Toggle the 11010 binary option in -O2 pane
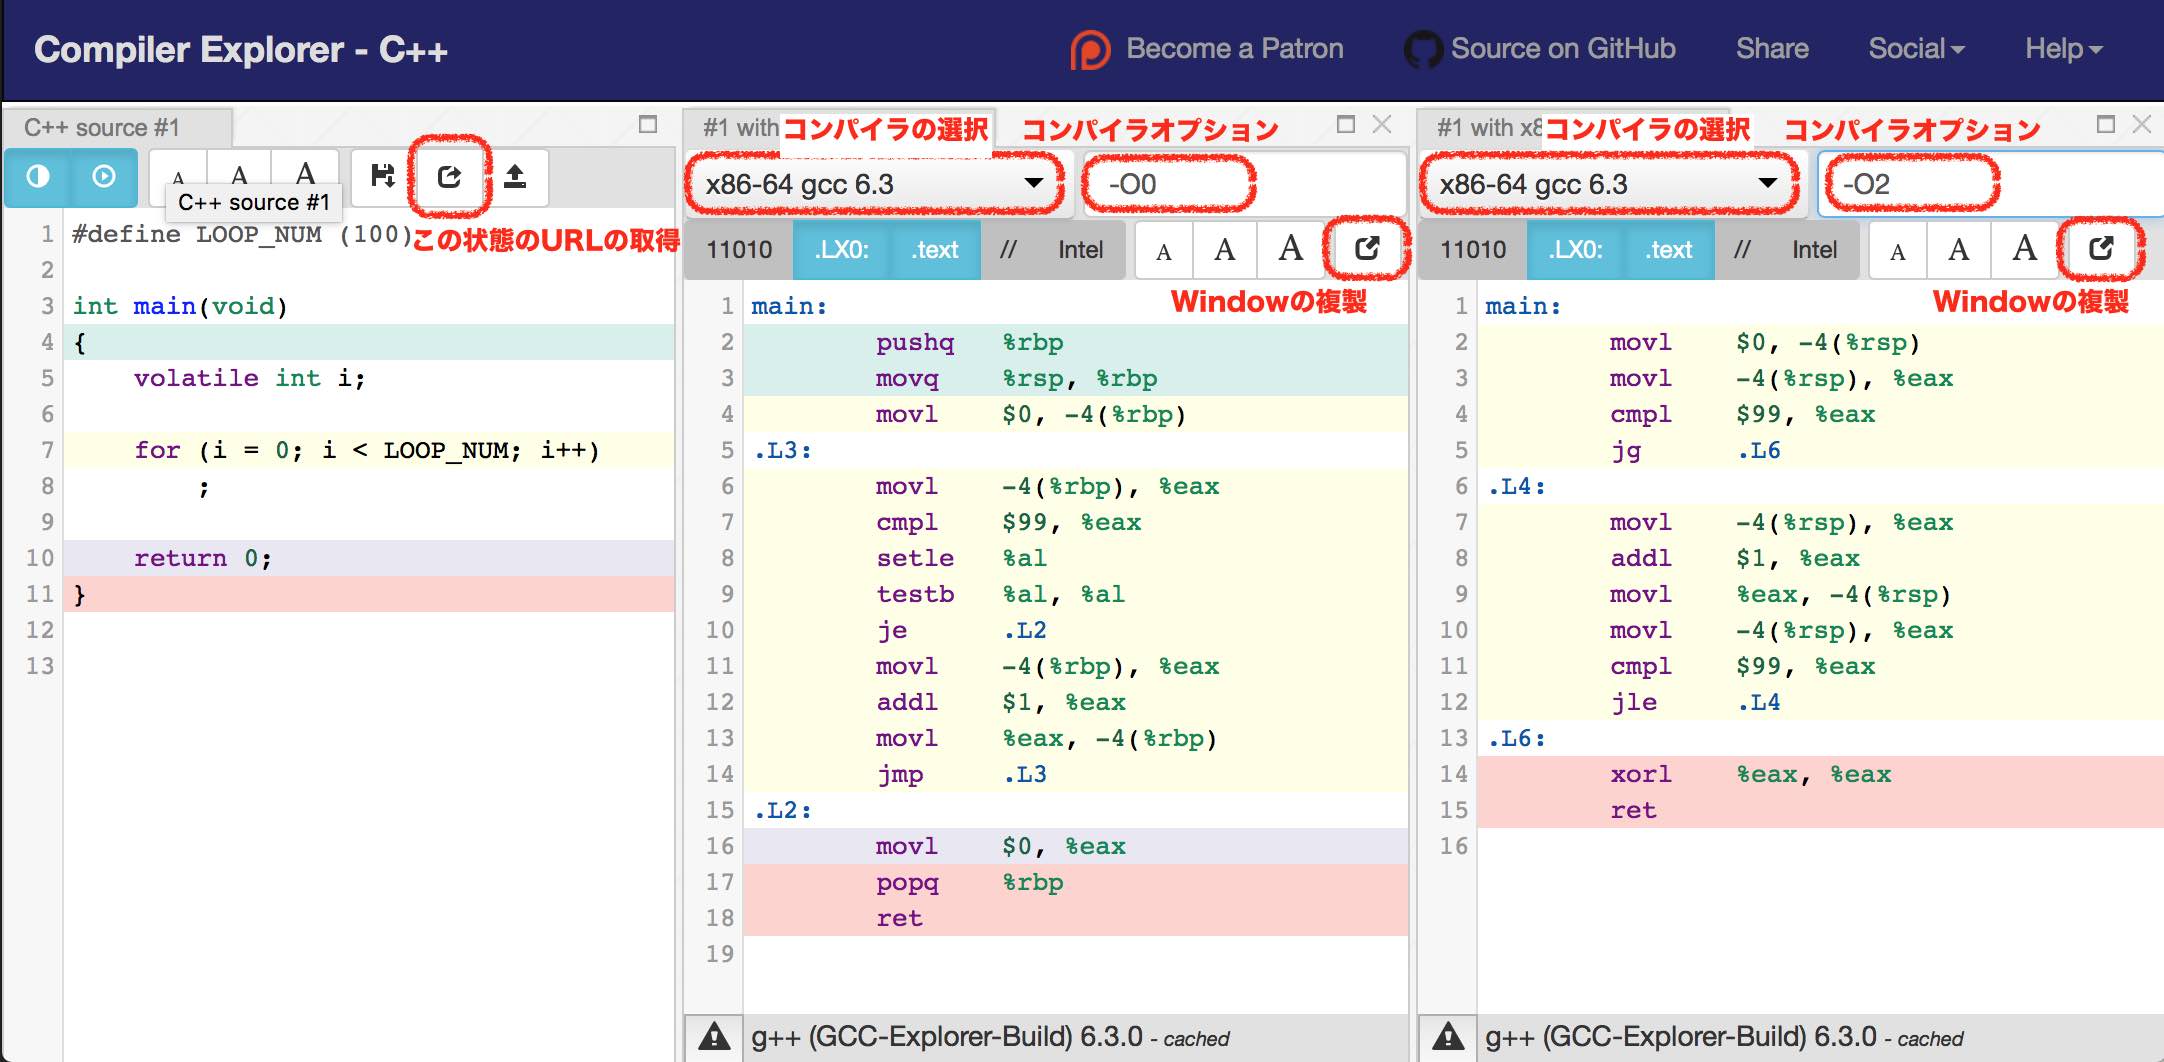 tap(1474, 250)
